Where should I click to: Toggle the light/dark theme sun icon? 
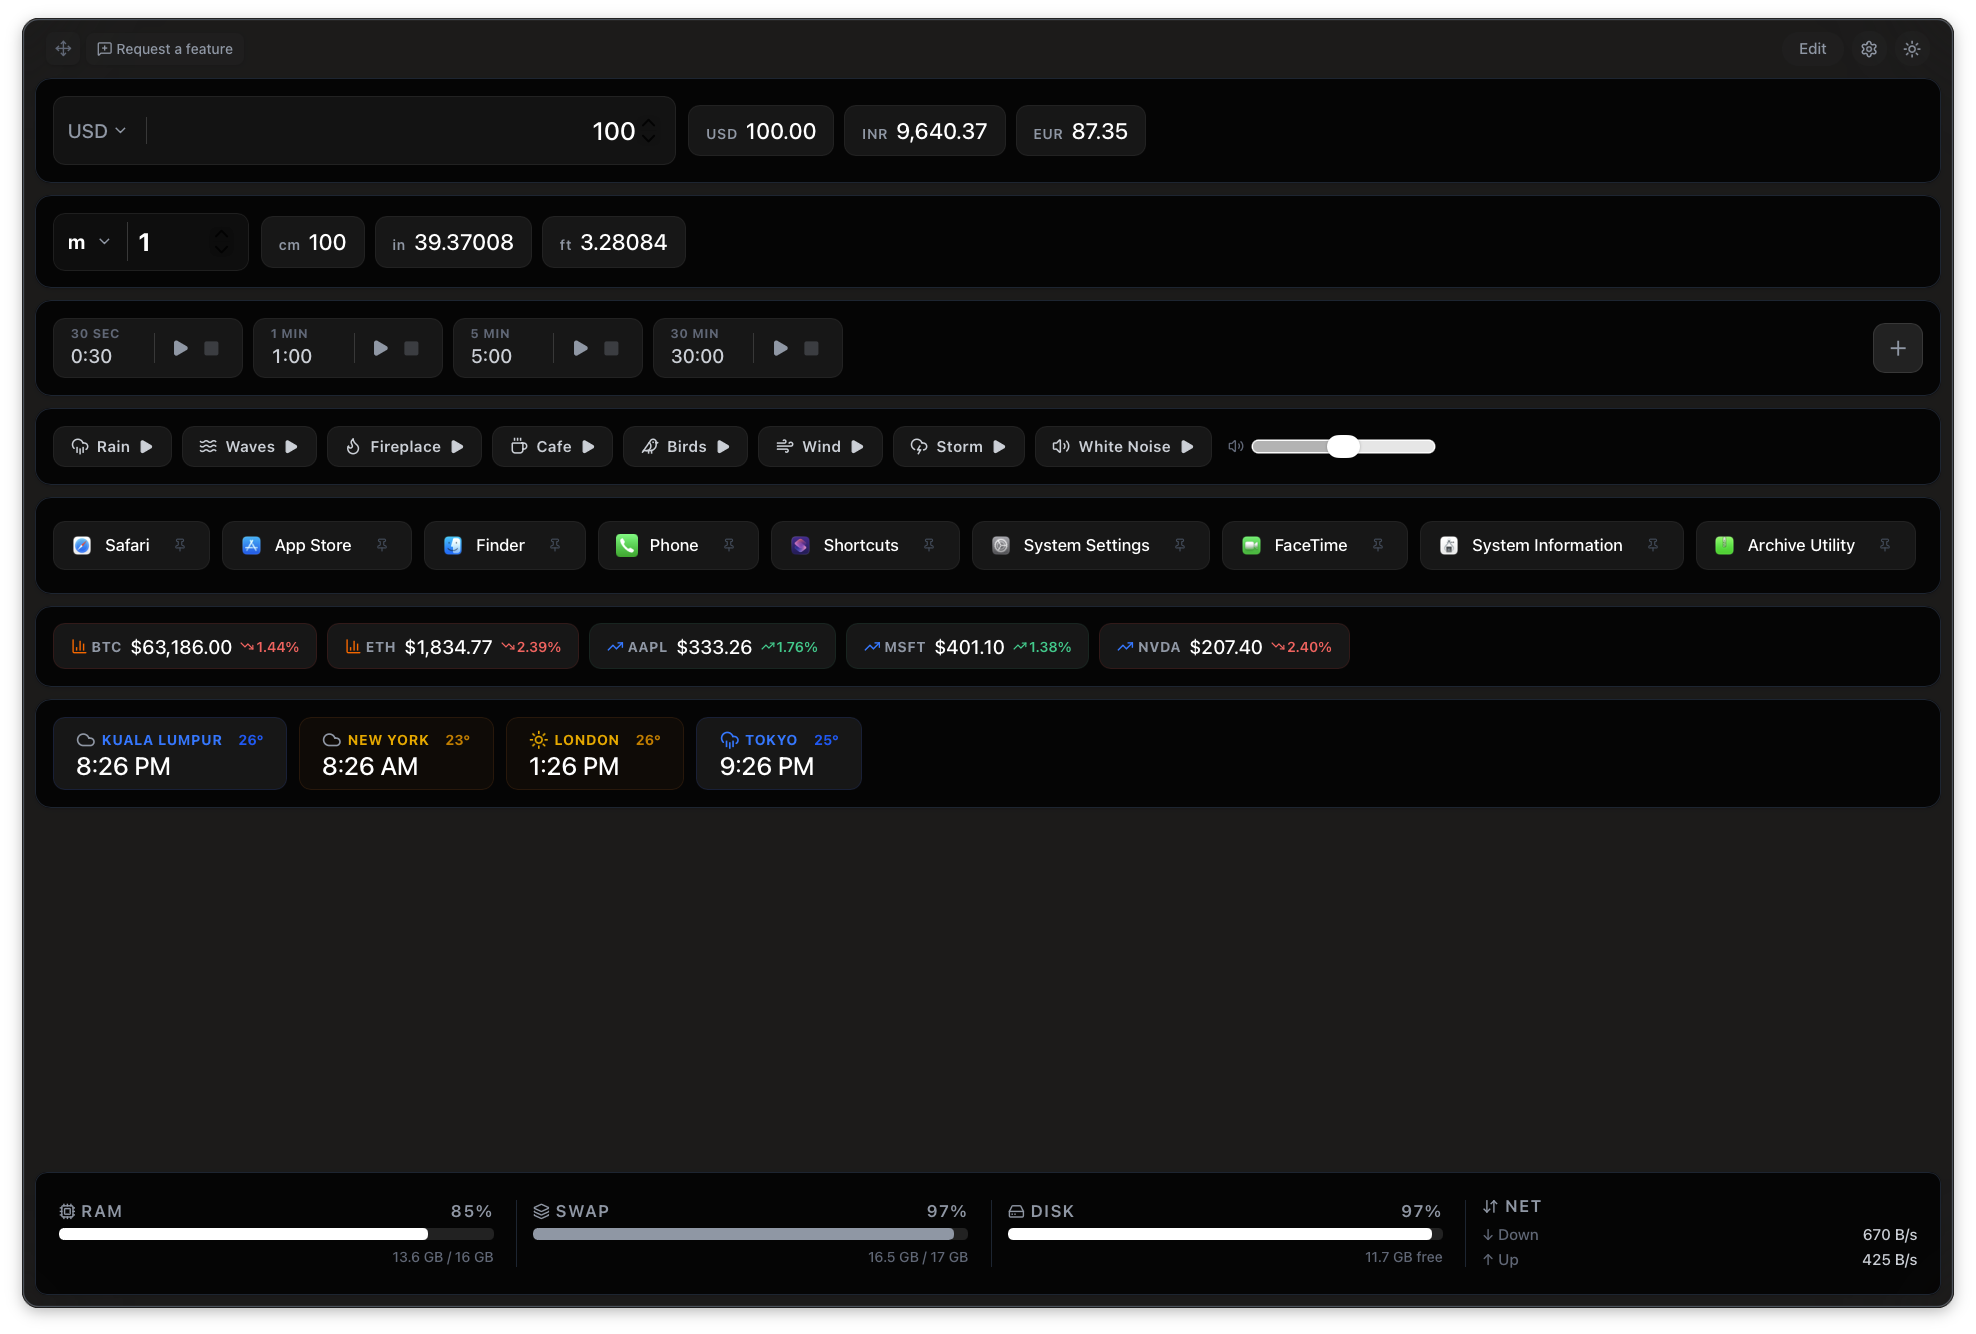[1911, 48]
